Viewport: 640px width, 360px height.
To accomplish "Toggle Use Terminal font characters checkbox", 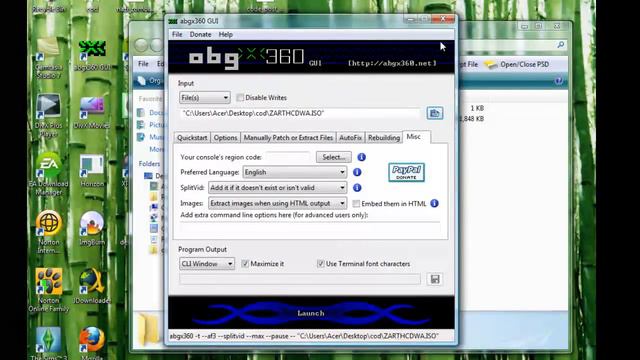I will point(320,264).
